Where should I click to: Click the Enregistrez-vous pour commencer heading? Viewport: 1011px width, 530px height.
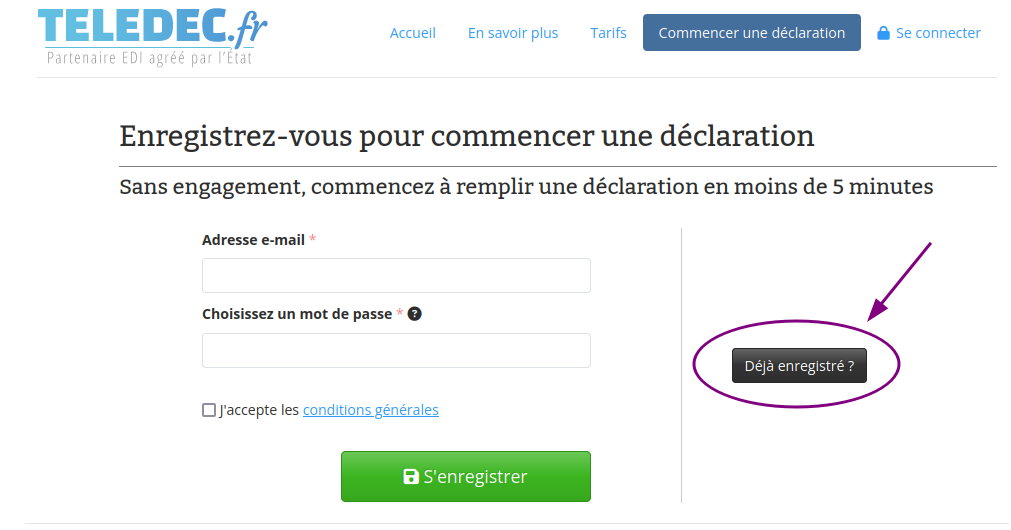[466, 136]
